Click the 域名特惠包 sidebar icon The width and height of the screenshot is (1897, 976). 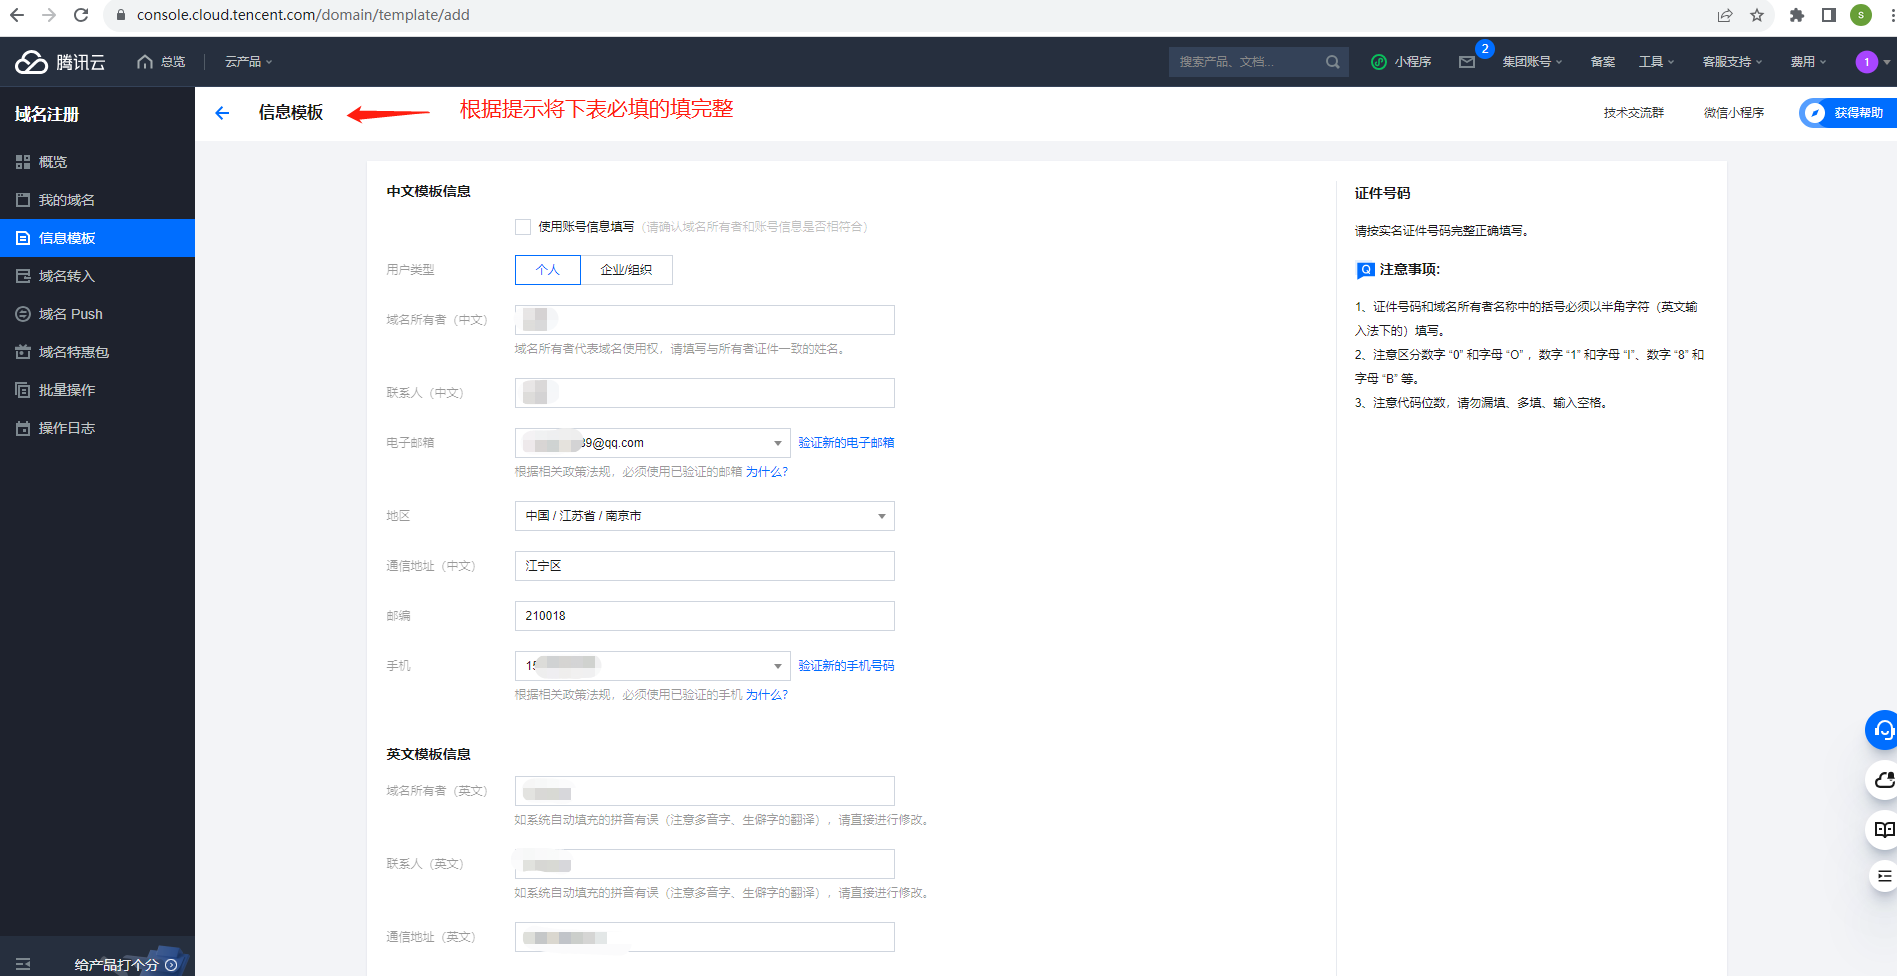pyautogui.click(x=23, y=352)
